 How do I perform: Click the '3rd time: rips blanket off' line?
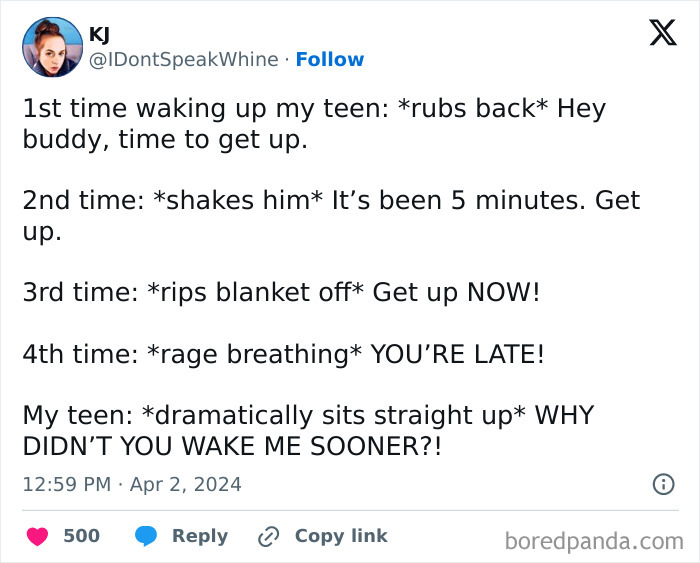(x=281, y=293)
